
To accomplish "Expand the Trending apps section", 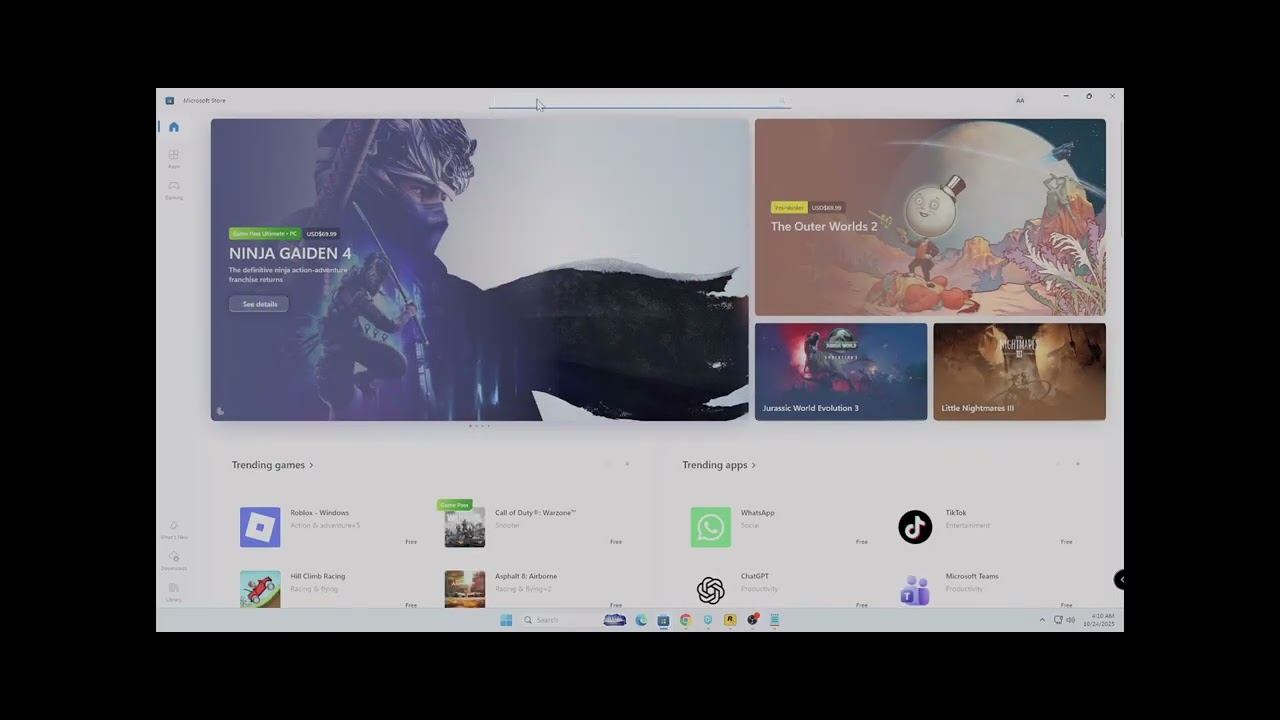I will [718, 465].
